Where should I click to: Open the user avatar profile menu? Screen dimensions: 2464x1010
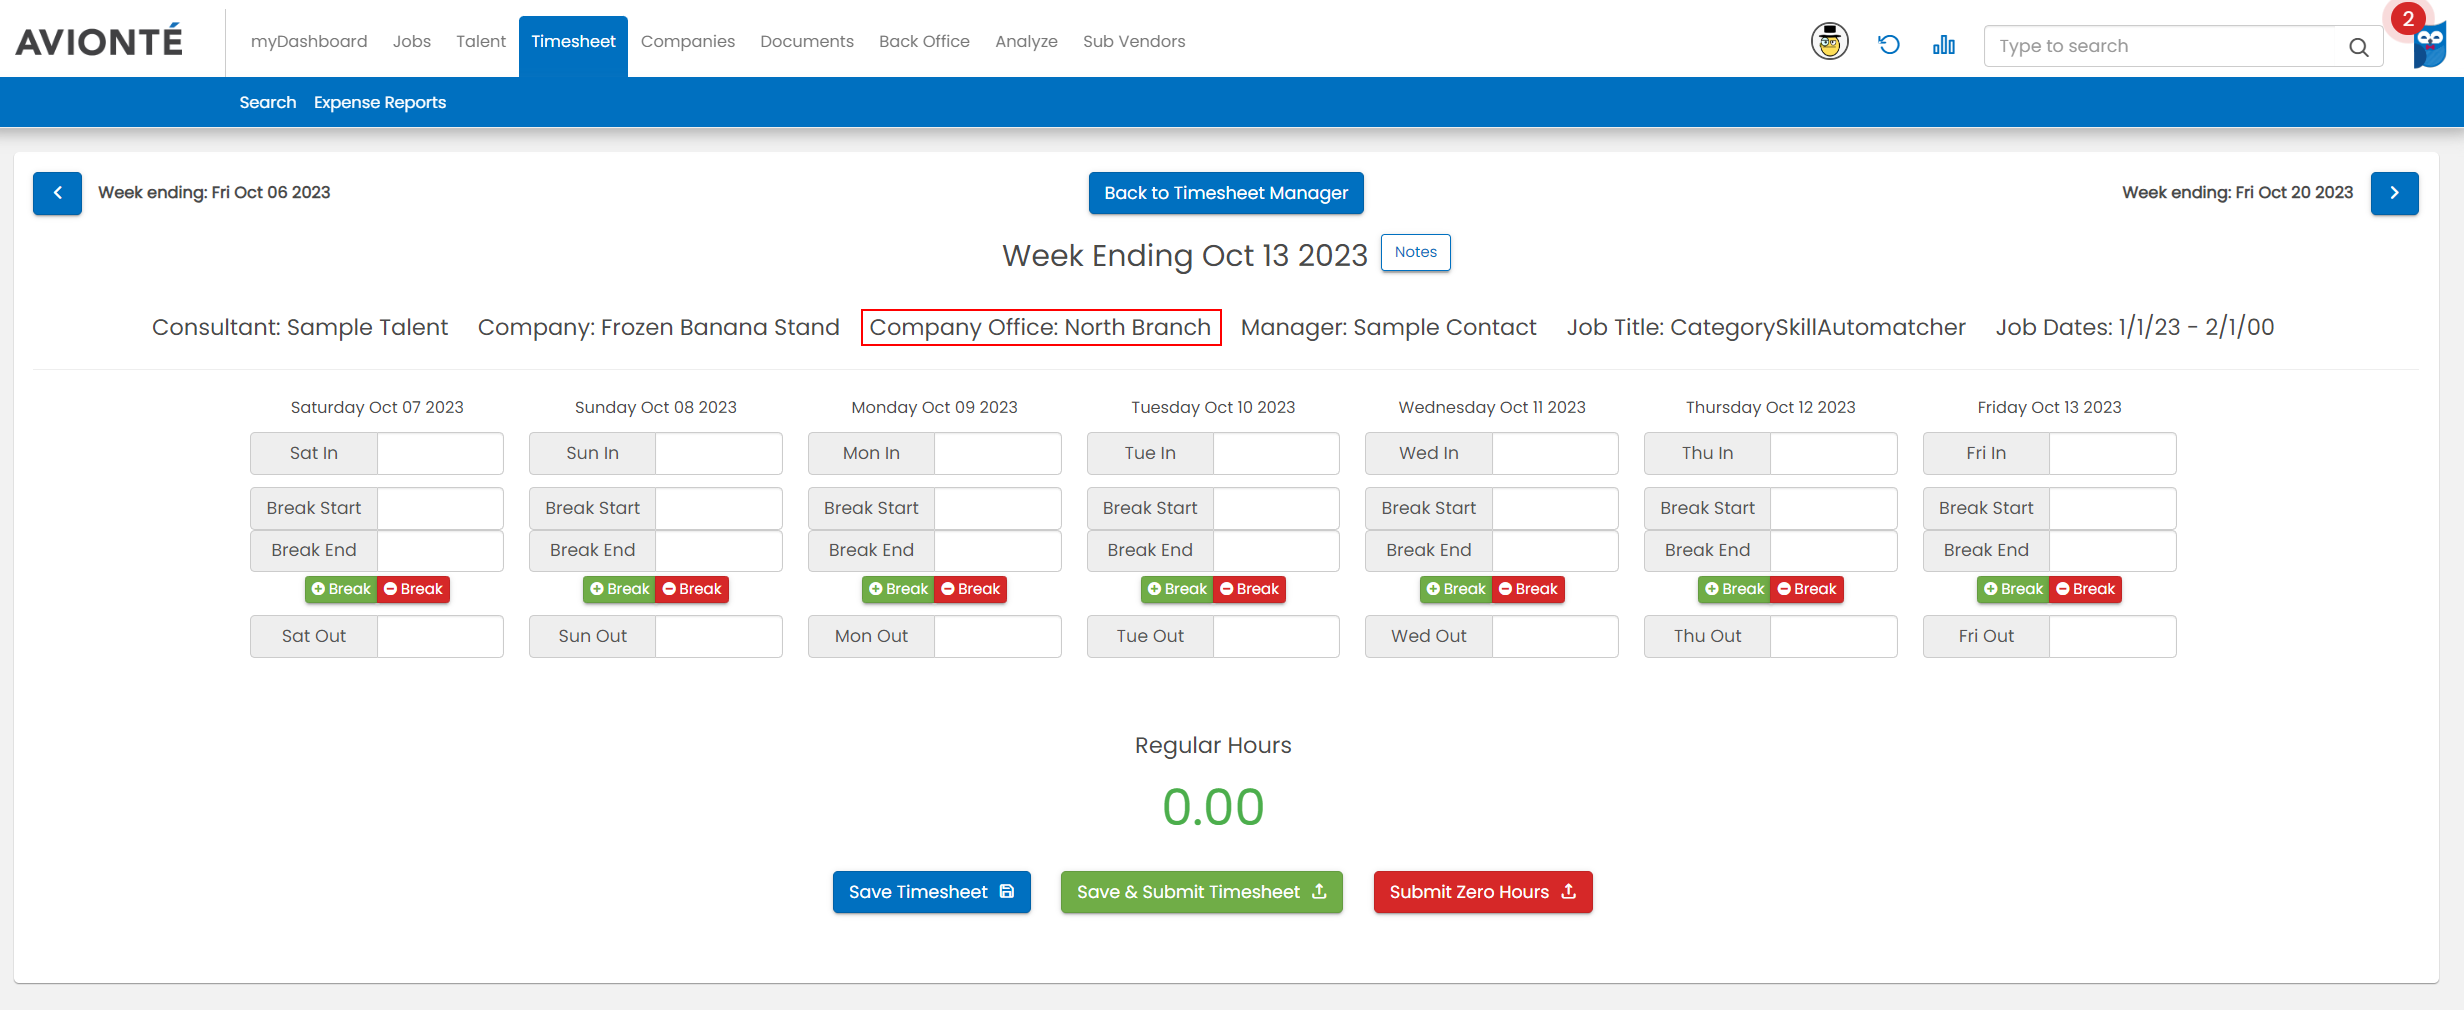coord(1829,42)
